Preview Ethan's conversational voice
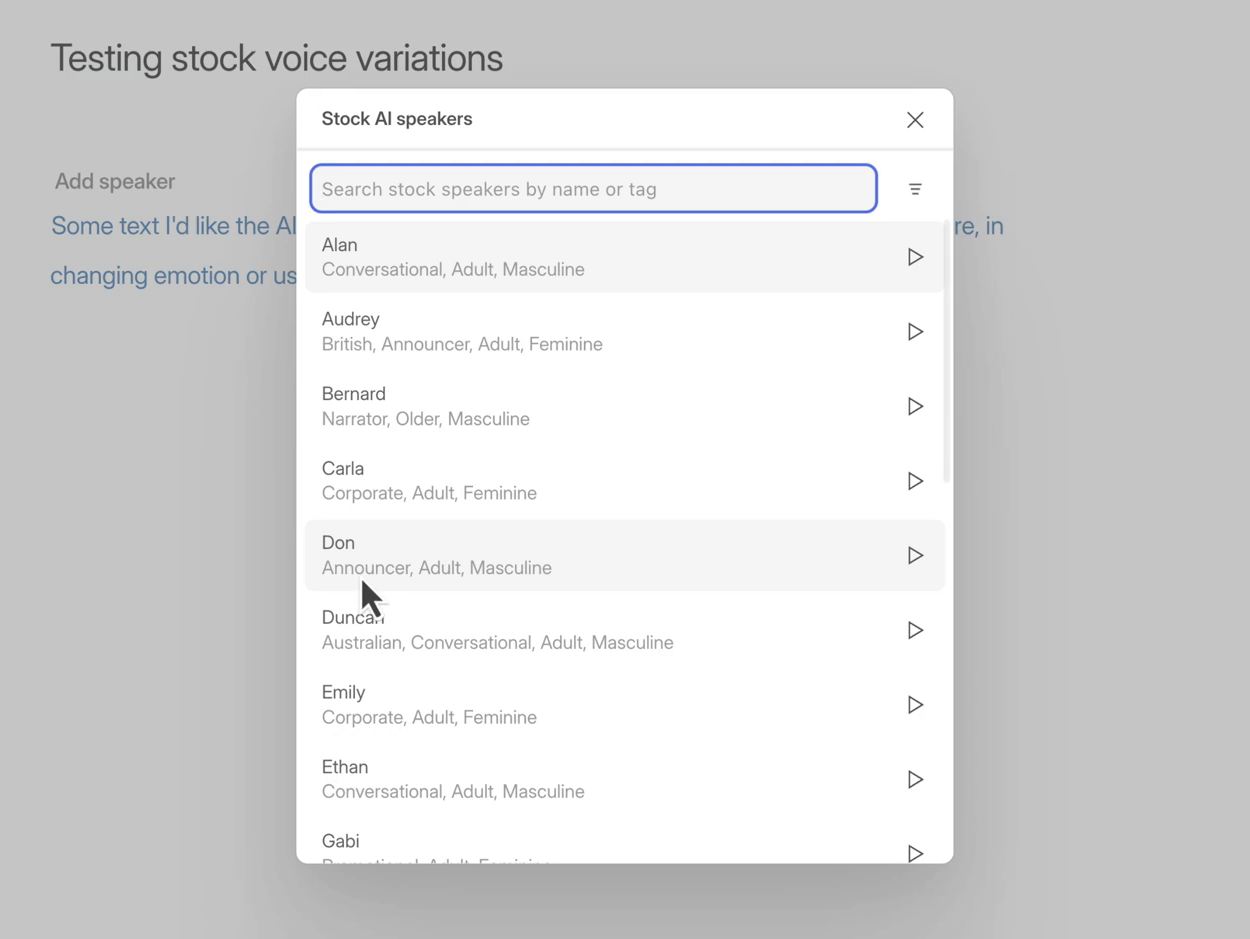The image size is (1250, 939). [x=915, y=779]
